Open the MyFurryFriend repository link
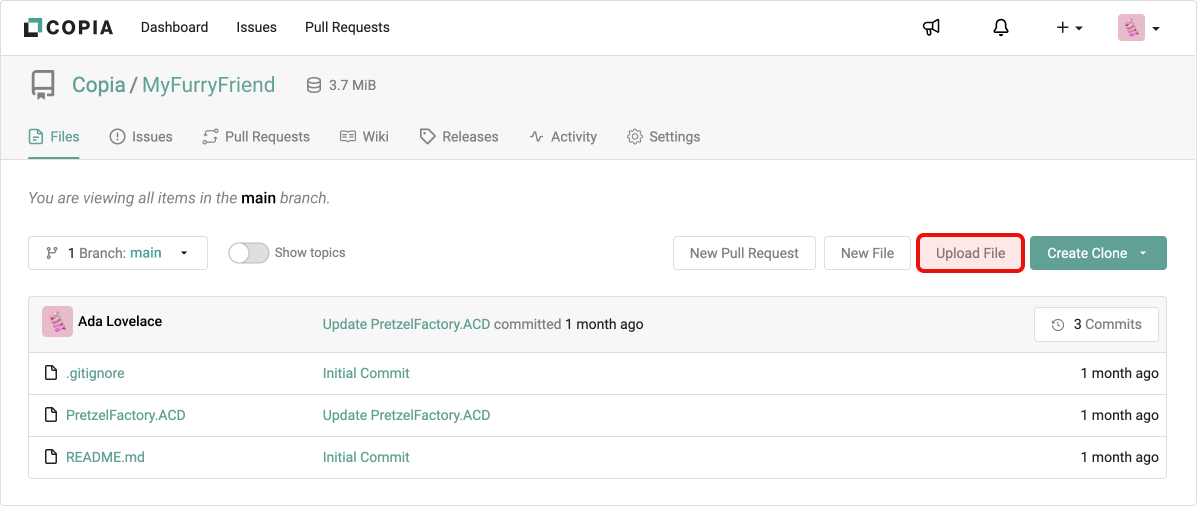Viewport: 1197px width, 506px height. point(208,85)
